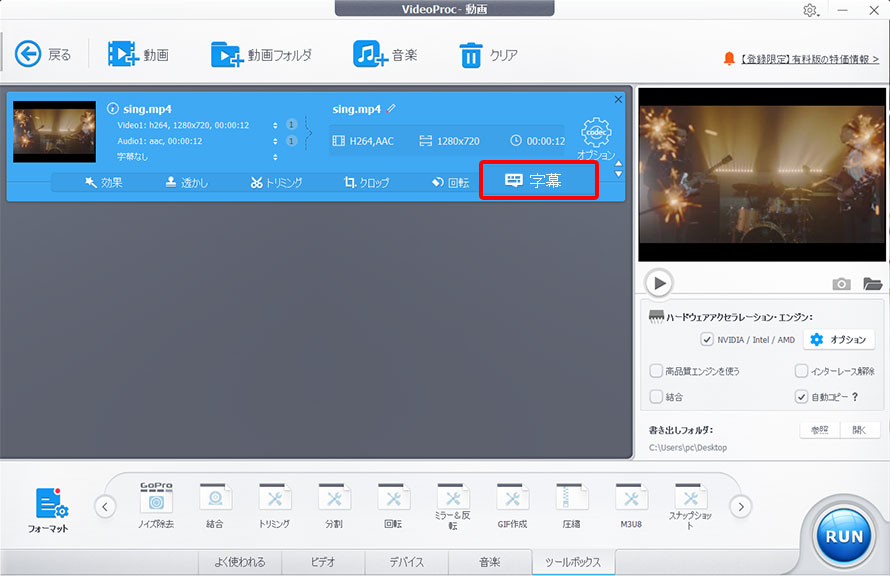Expand the Audio1 track selector arrows
The width and height of the screenshot is (890, 576).
275,141
